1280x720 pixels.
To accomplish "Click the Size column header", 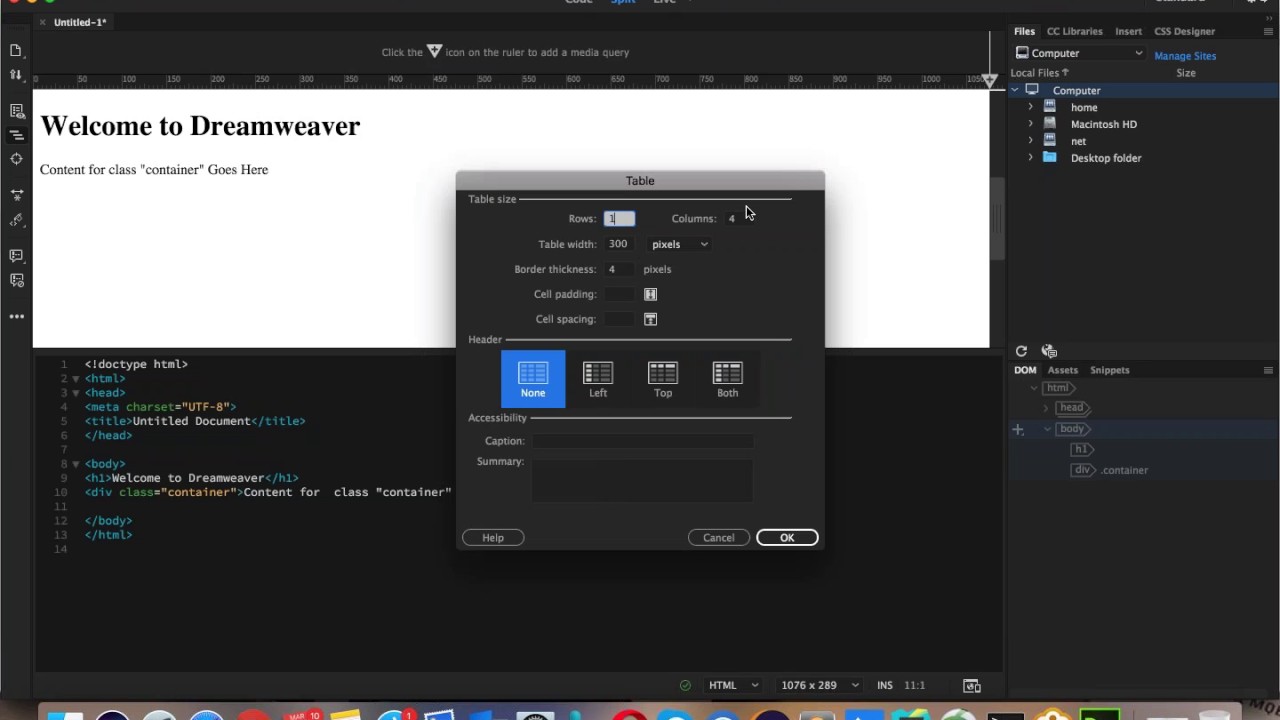I will point(1186,73).
